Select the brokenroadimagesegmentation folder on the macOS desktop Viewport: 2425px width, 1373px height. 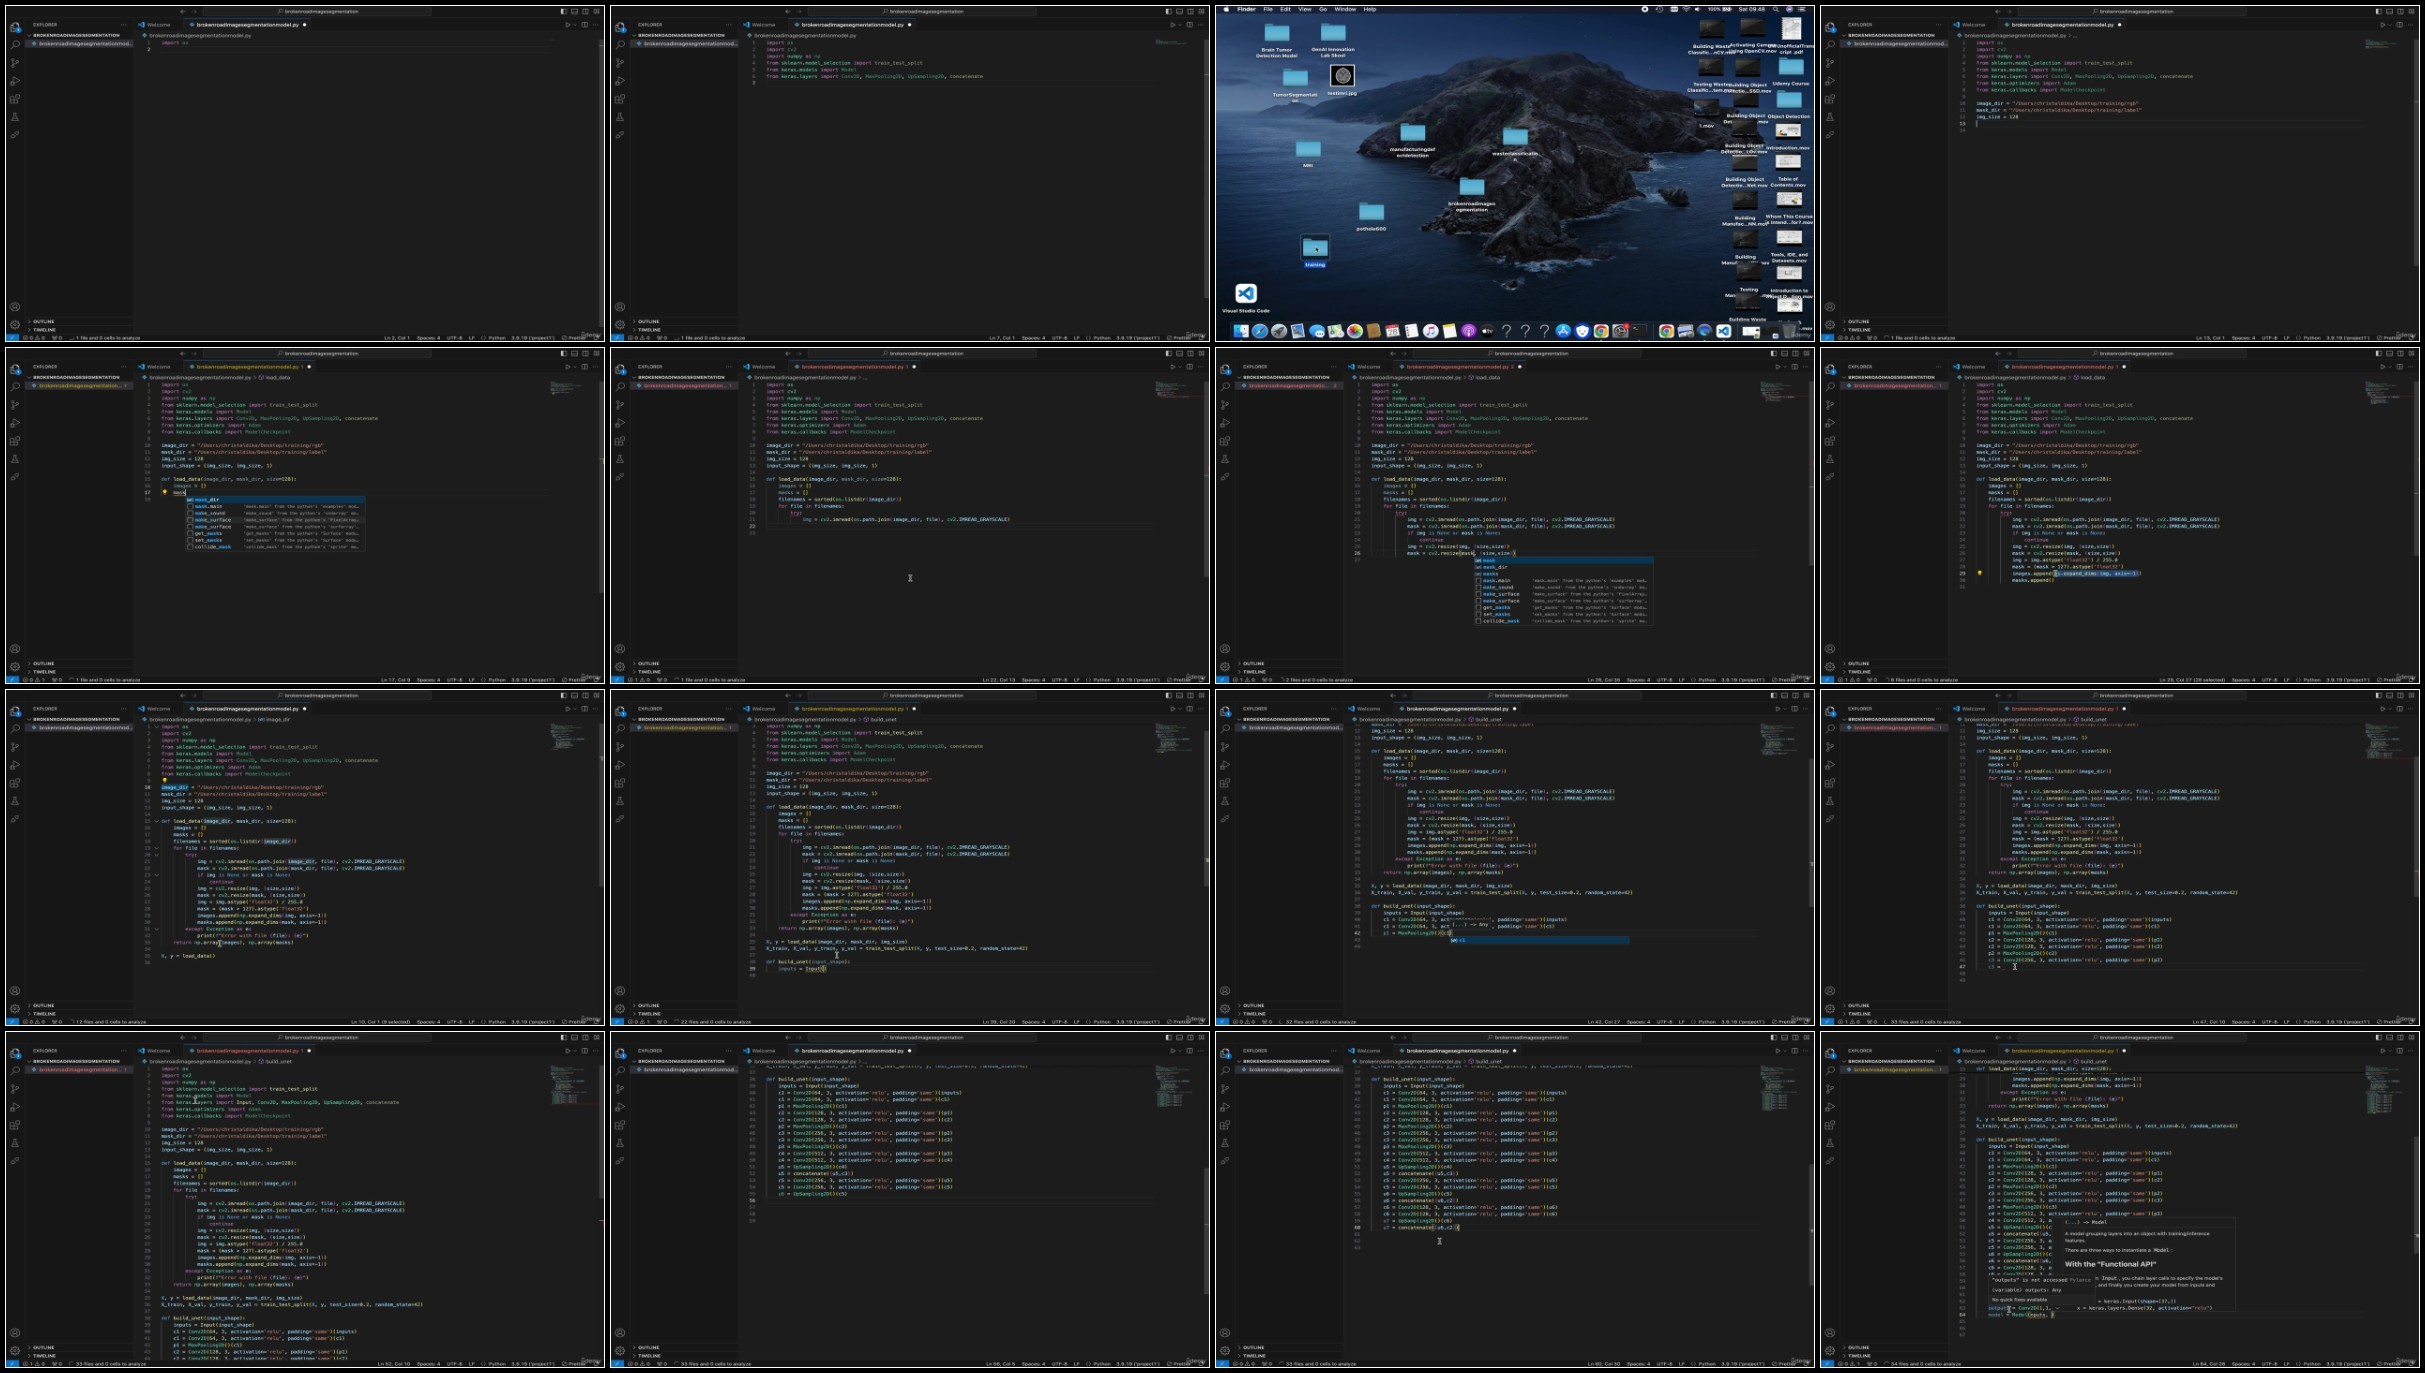1471,187
